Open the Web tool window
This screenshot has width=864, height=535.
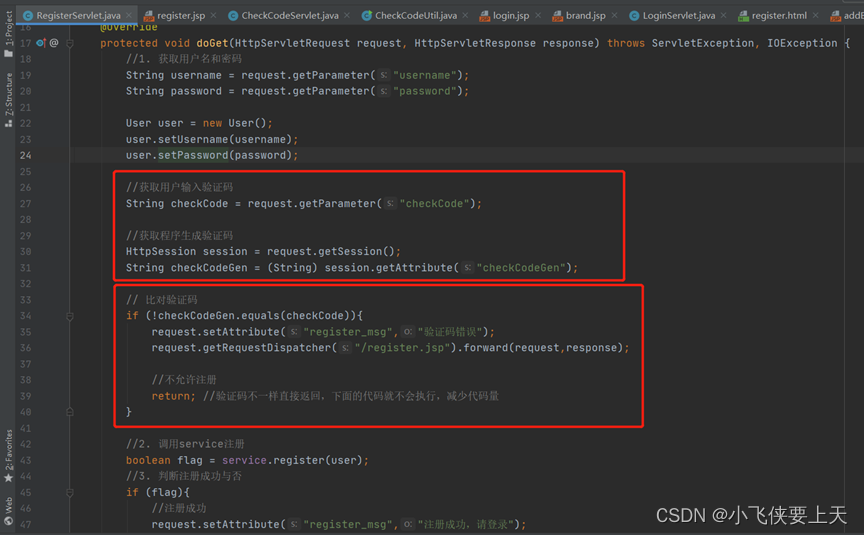click(8, 511)
